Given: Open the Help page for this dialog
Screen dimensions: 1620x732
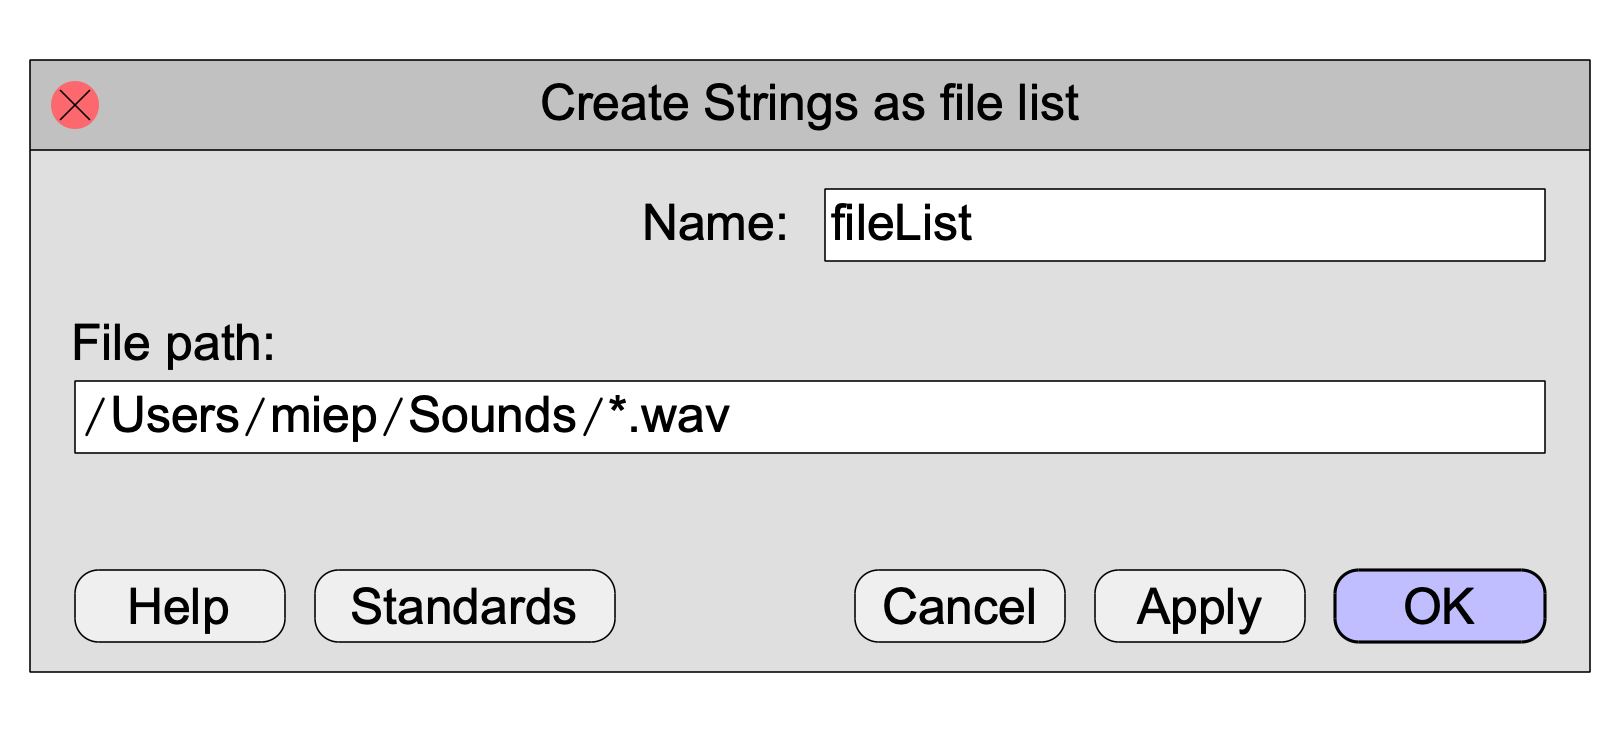Looking at the screenshot, I should click(180, 606).
